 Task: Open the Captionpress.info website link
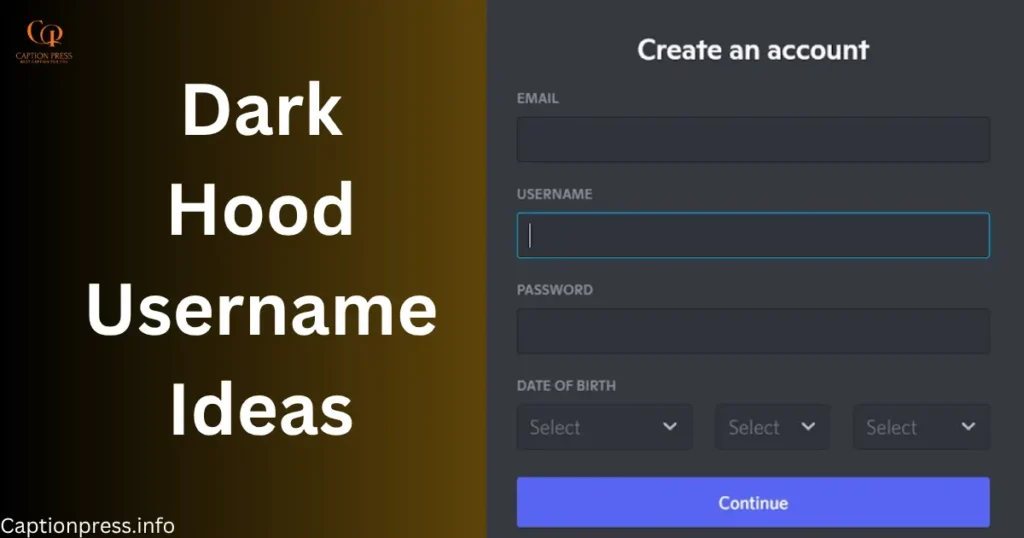[88, 525]
